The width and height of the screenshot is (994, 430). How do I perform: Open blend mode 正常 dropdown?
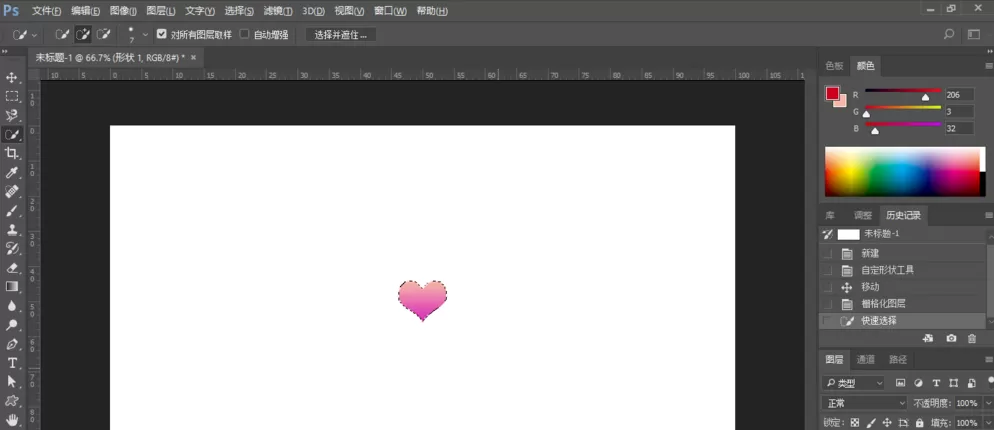point(865,403)
